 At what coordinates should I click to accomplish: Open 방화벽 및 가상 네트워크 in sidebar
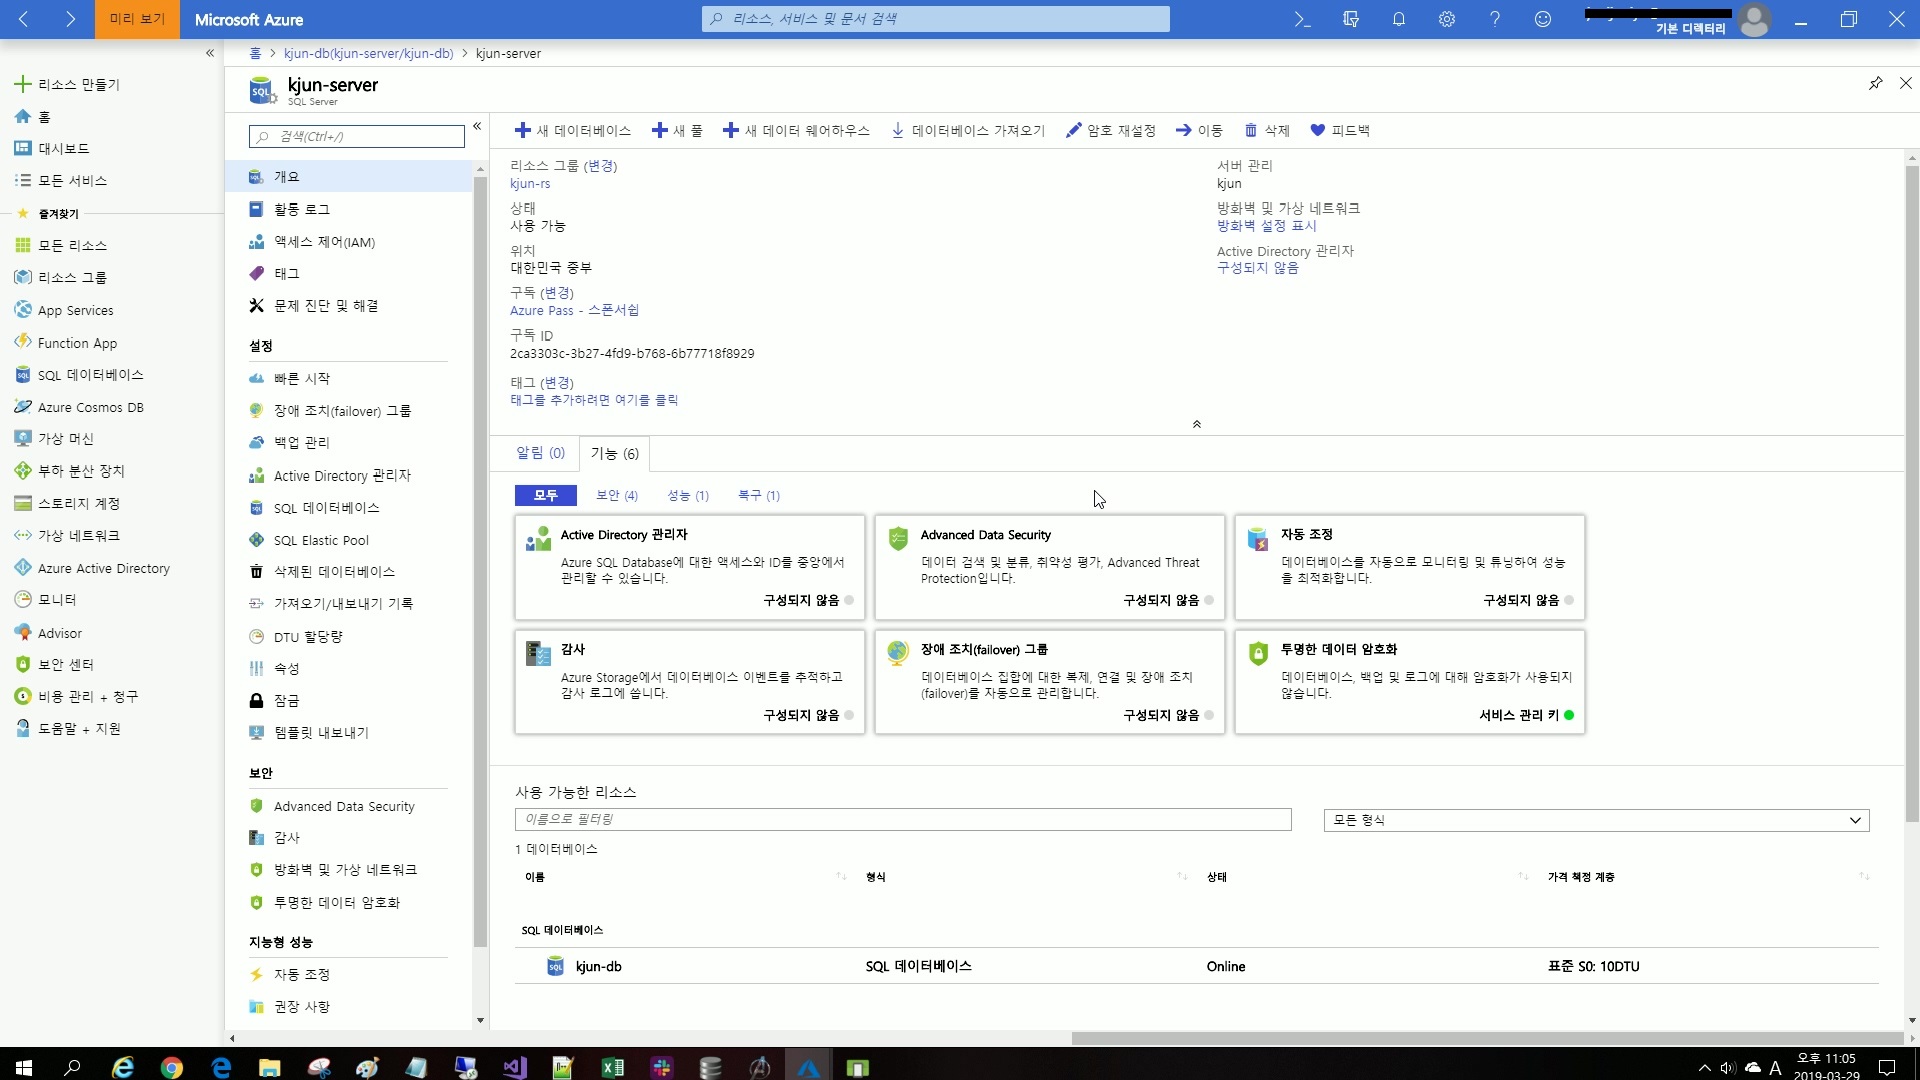coord(345,870)
